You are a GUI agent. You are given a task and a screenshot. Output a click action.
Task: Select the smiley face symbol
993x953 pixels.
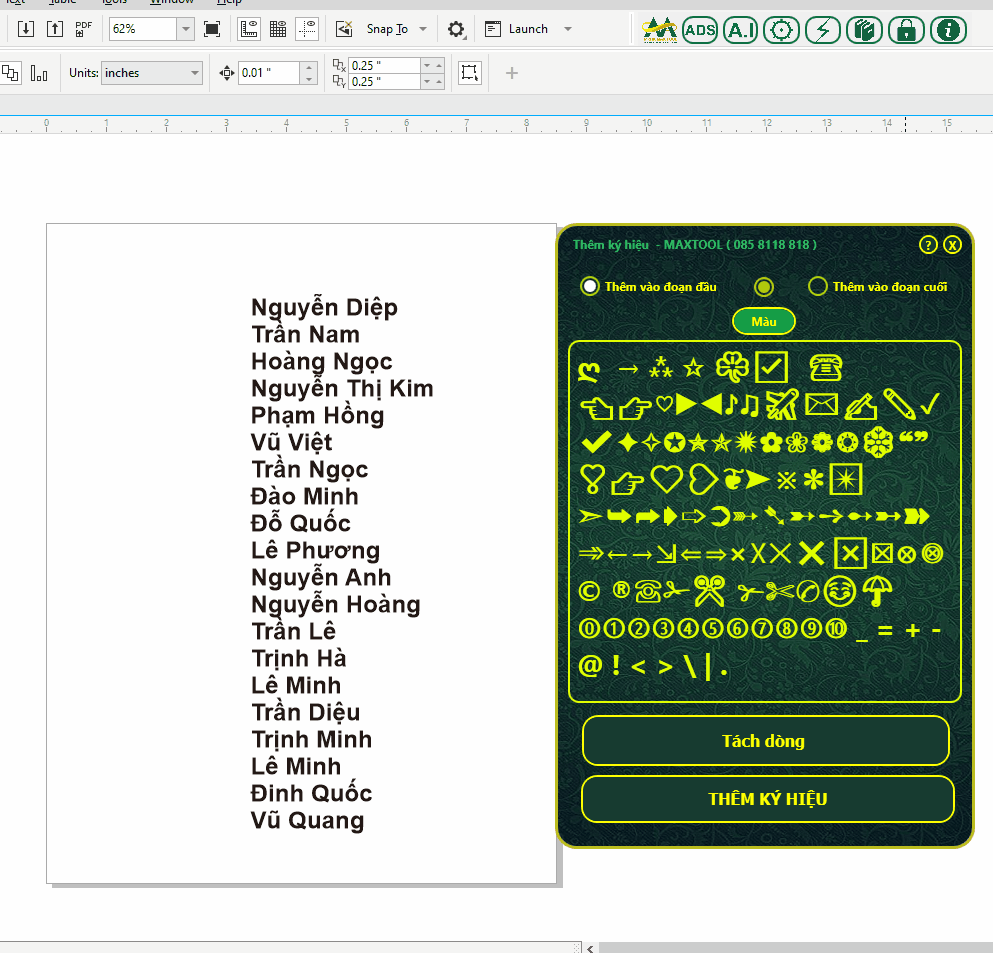click(840, 591)
